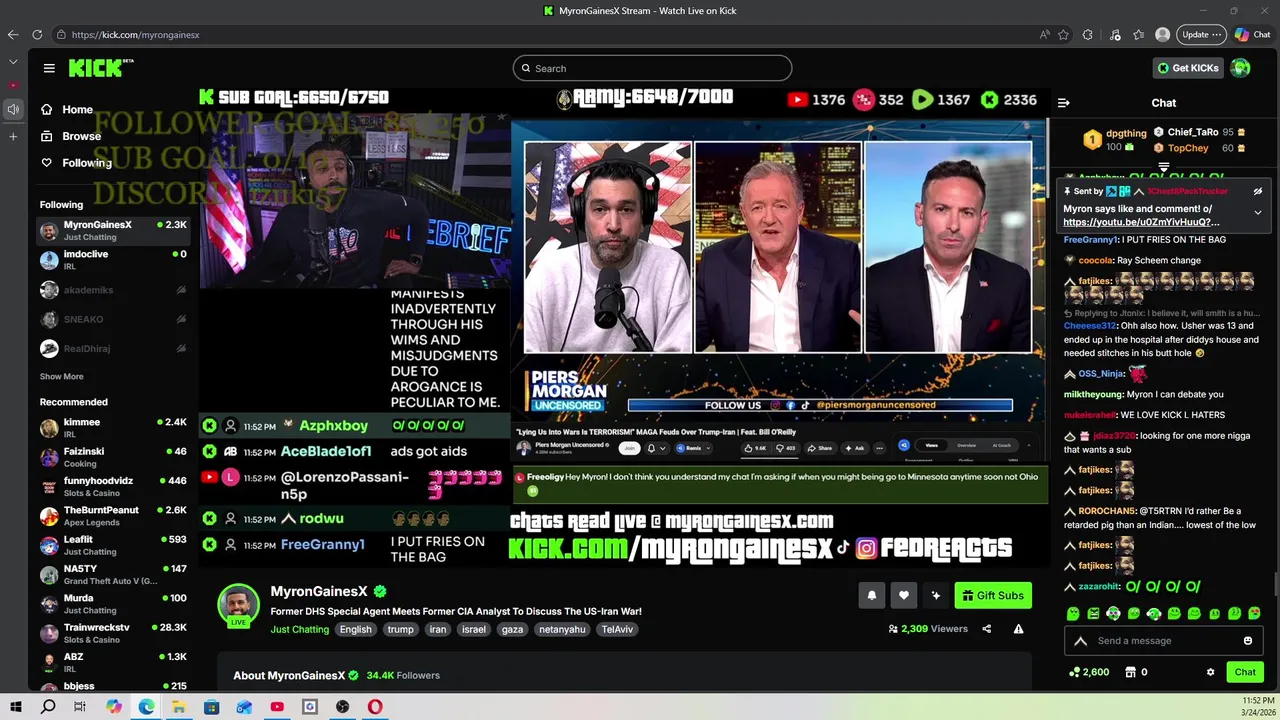Report the stream warning icon

pyautogui.click(x=1018, y=629)
